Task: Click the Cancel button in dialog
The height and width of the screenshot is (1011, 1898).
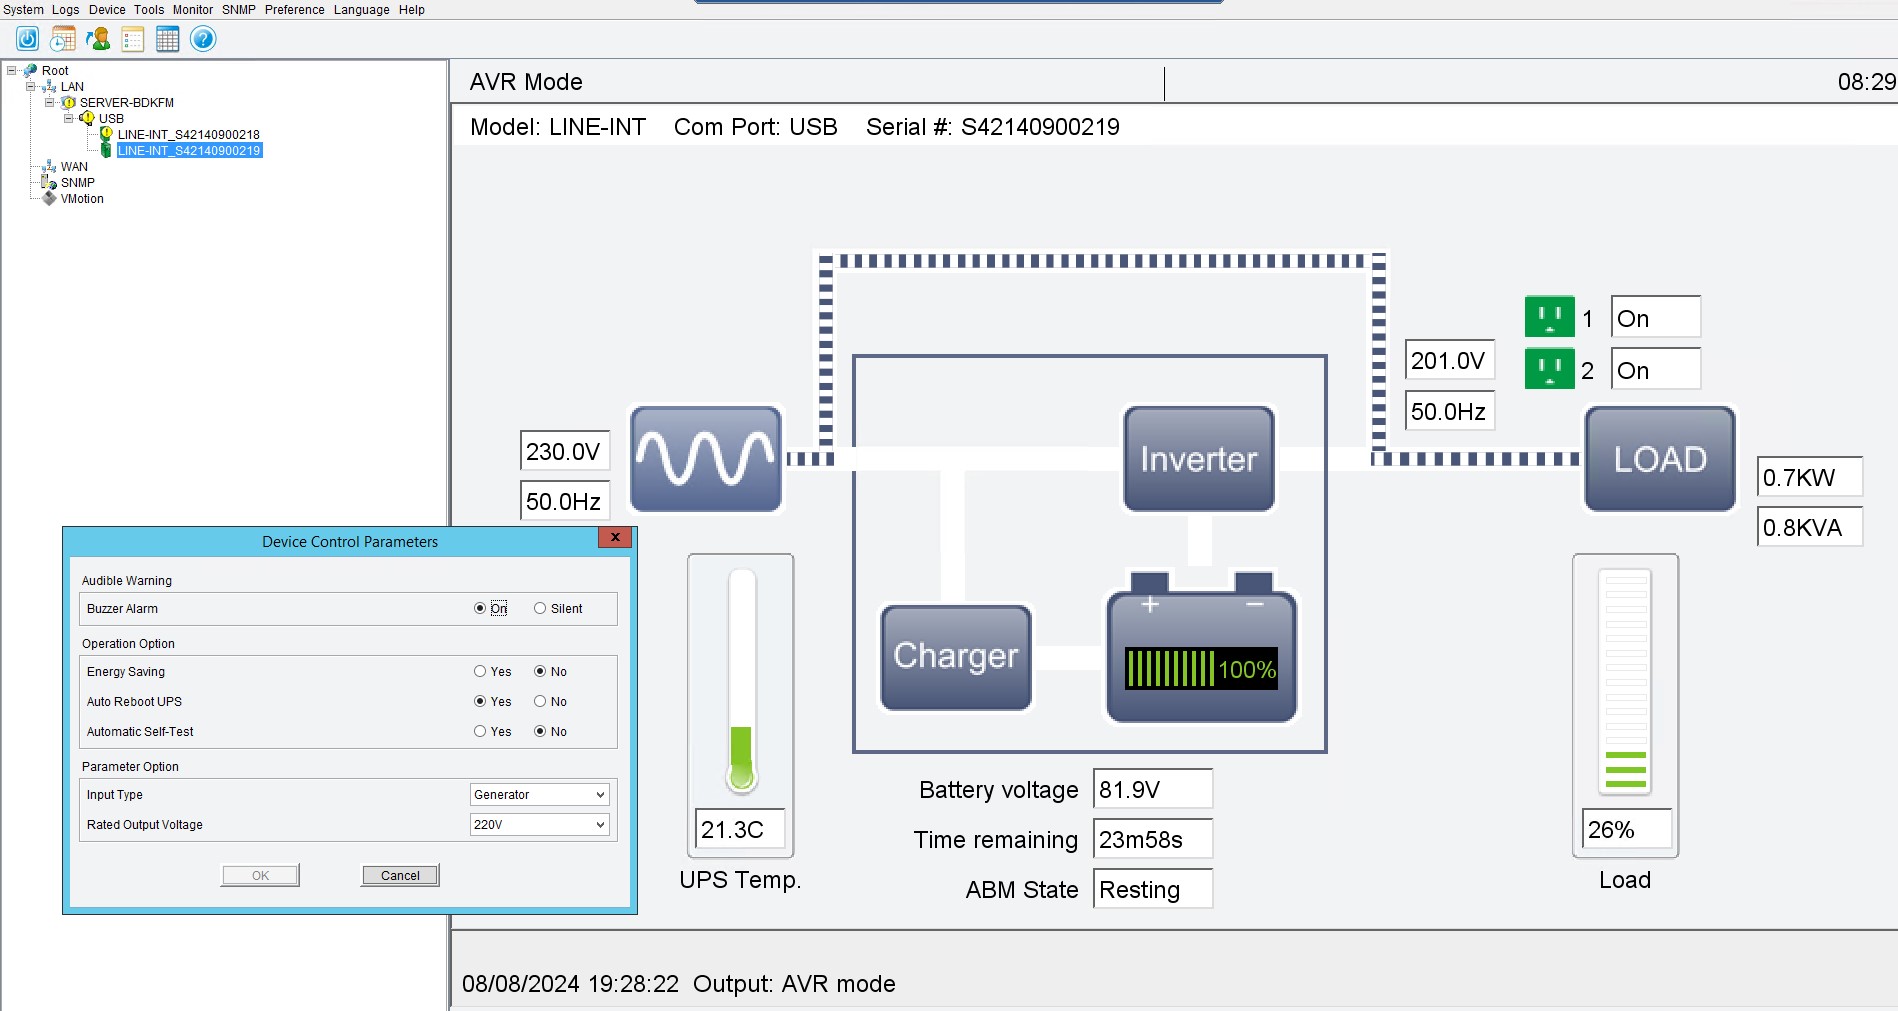Action: 400,875
